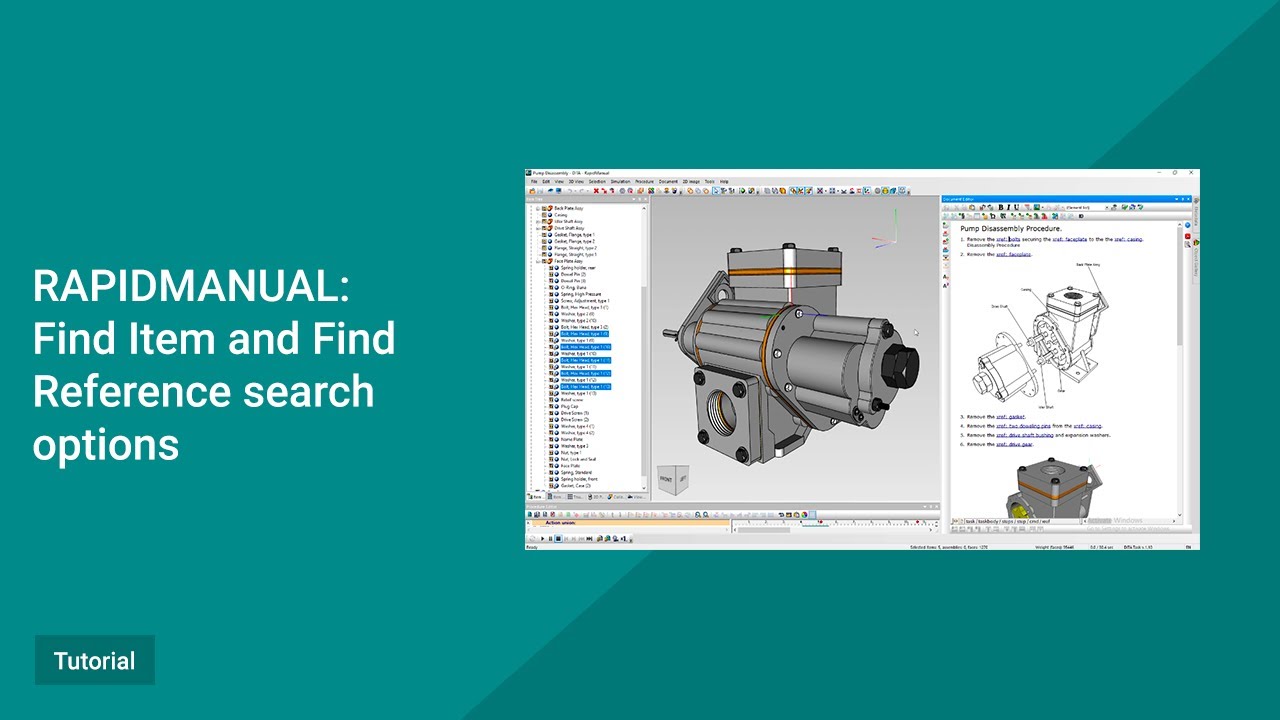Viewport: 1280px width, 720px height.
Task: Open the Simulation menu
Action: point(621,181)
